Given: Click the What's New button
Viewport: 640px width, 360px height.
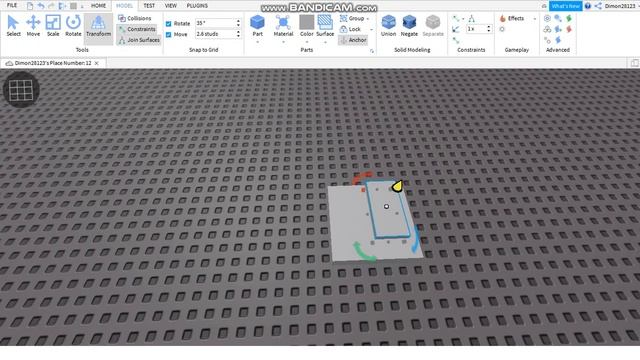Looking at the screenshot, I should coord(565,6).
